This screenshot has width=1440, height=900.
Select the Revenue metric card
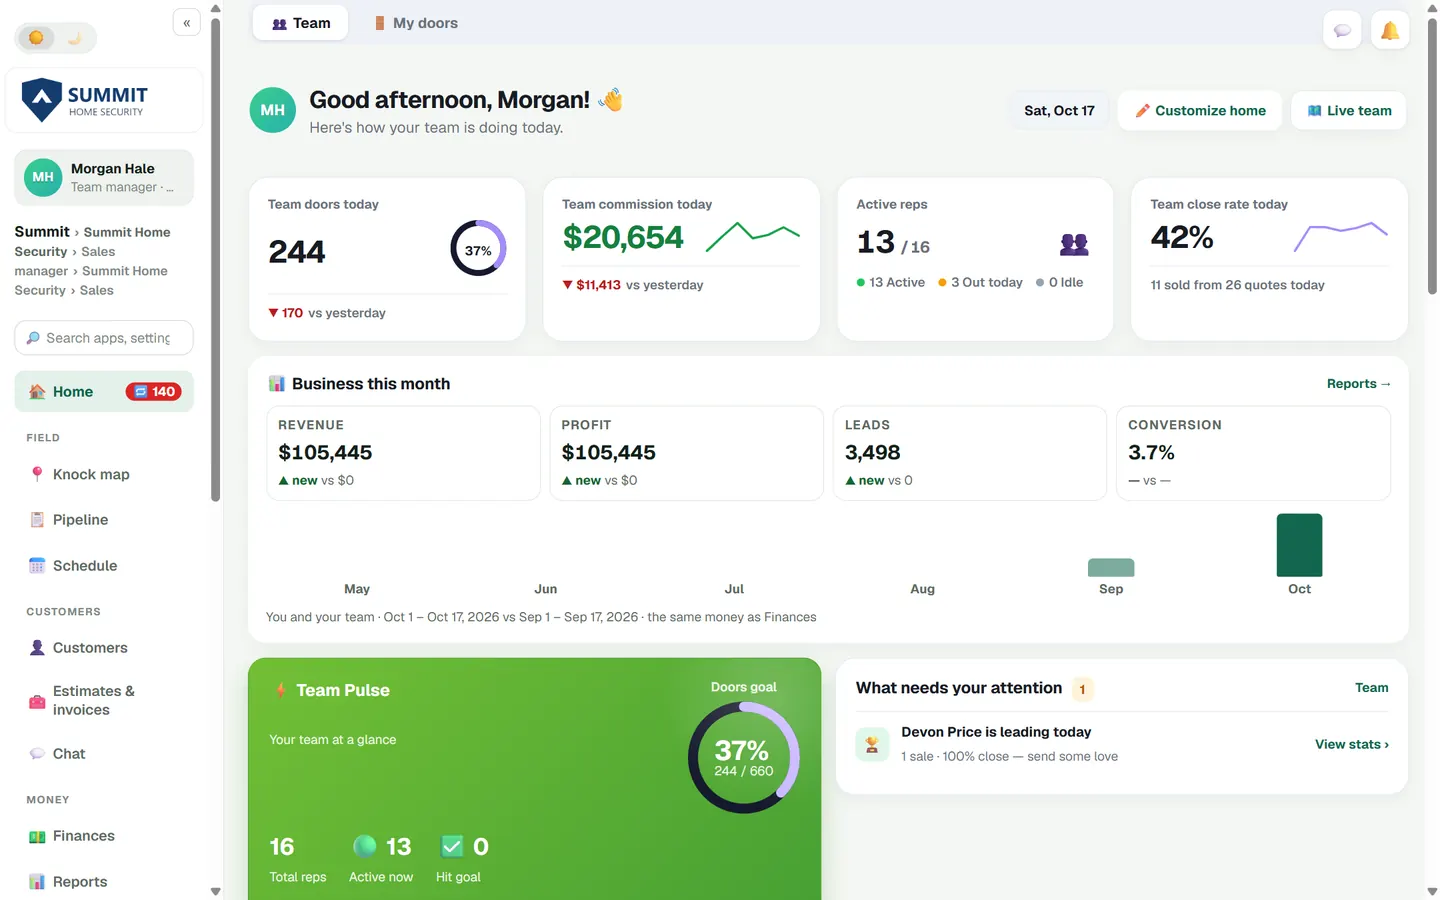403,453
